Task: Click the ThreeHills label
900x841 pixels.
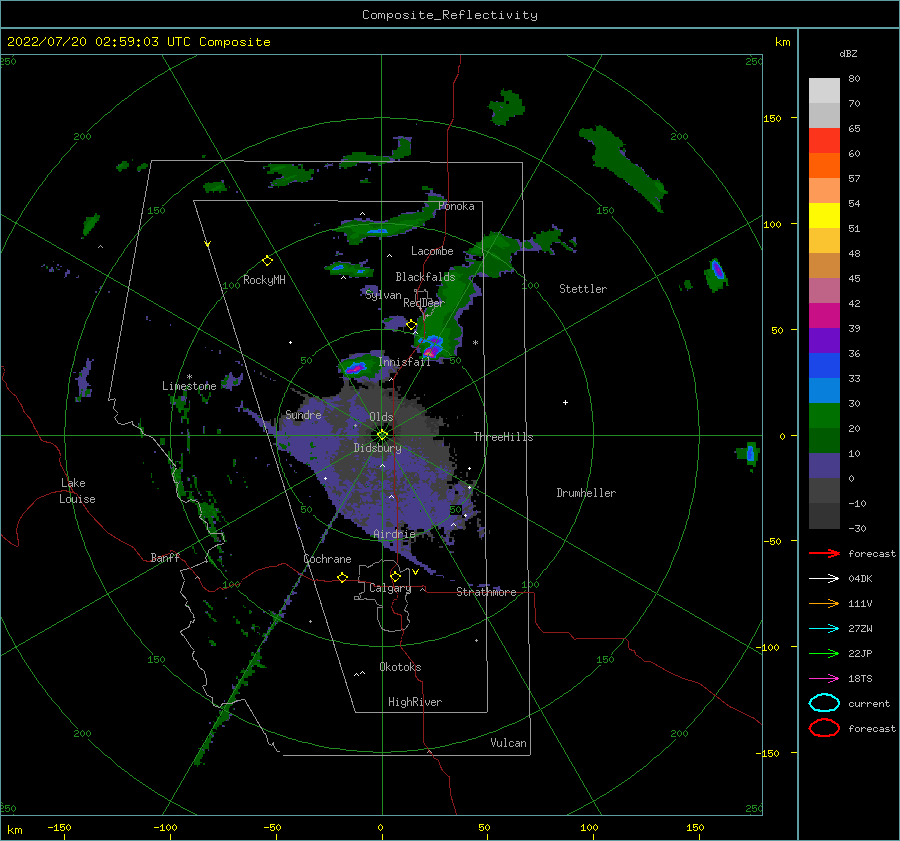Action: pos(503,437)
